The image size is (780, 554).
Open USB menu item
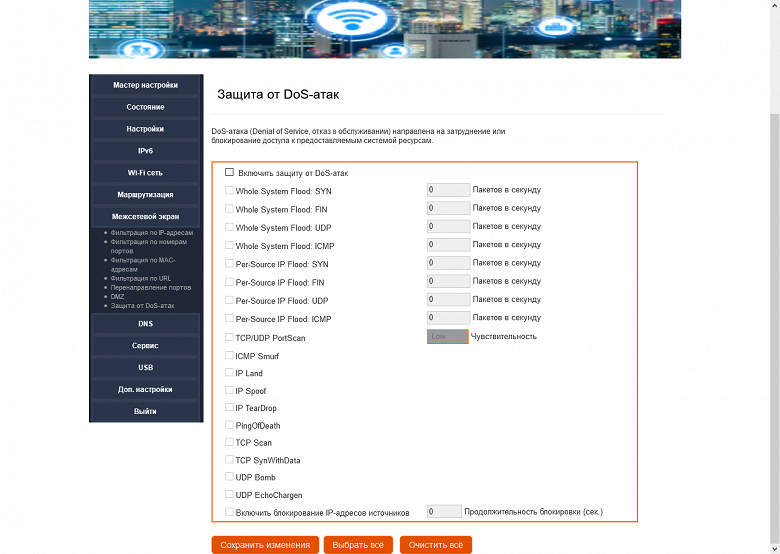tap(145, 368)
